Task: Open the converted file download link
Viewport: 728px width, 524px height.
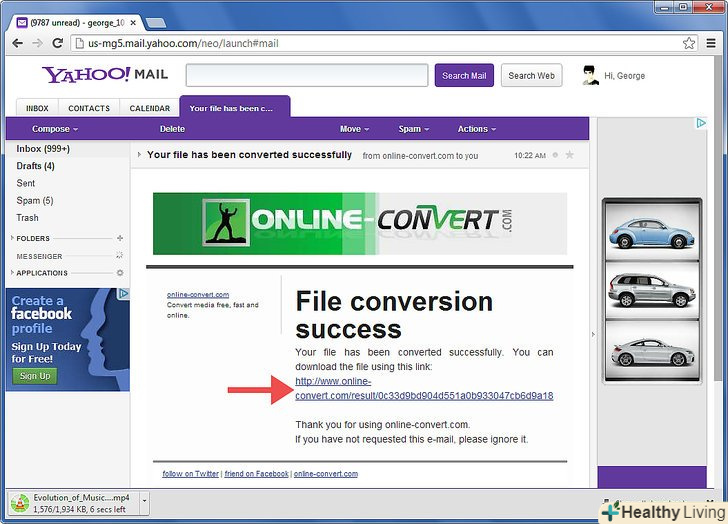Action: pyautogui.click(x=424, y=388)
